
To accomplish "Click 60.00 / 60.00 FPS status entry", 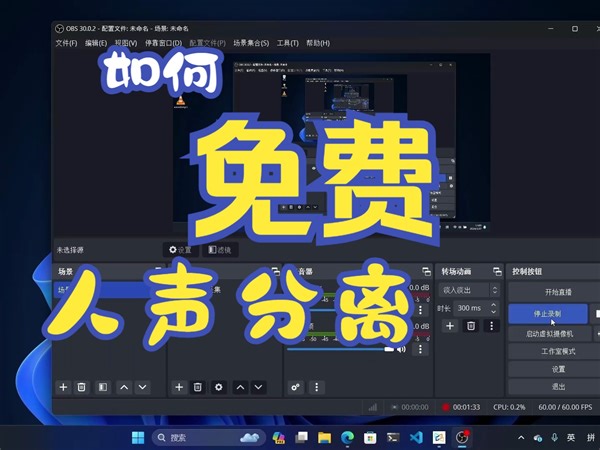I will pos(565,407).
